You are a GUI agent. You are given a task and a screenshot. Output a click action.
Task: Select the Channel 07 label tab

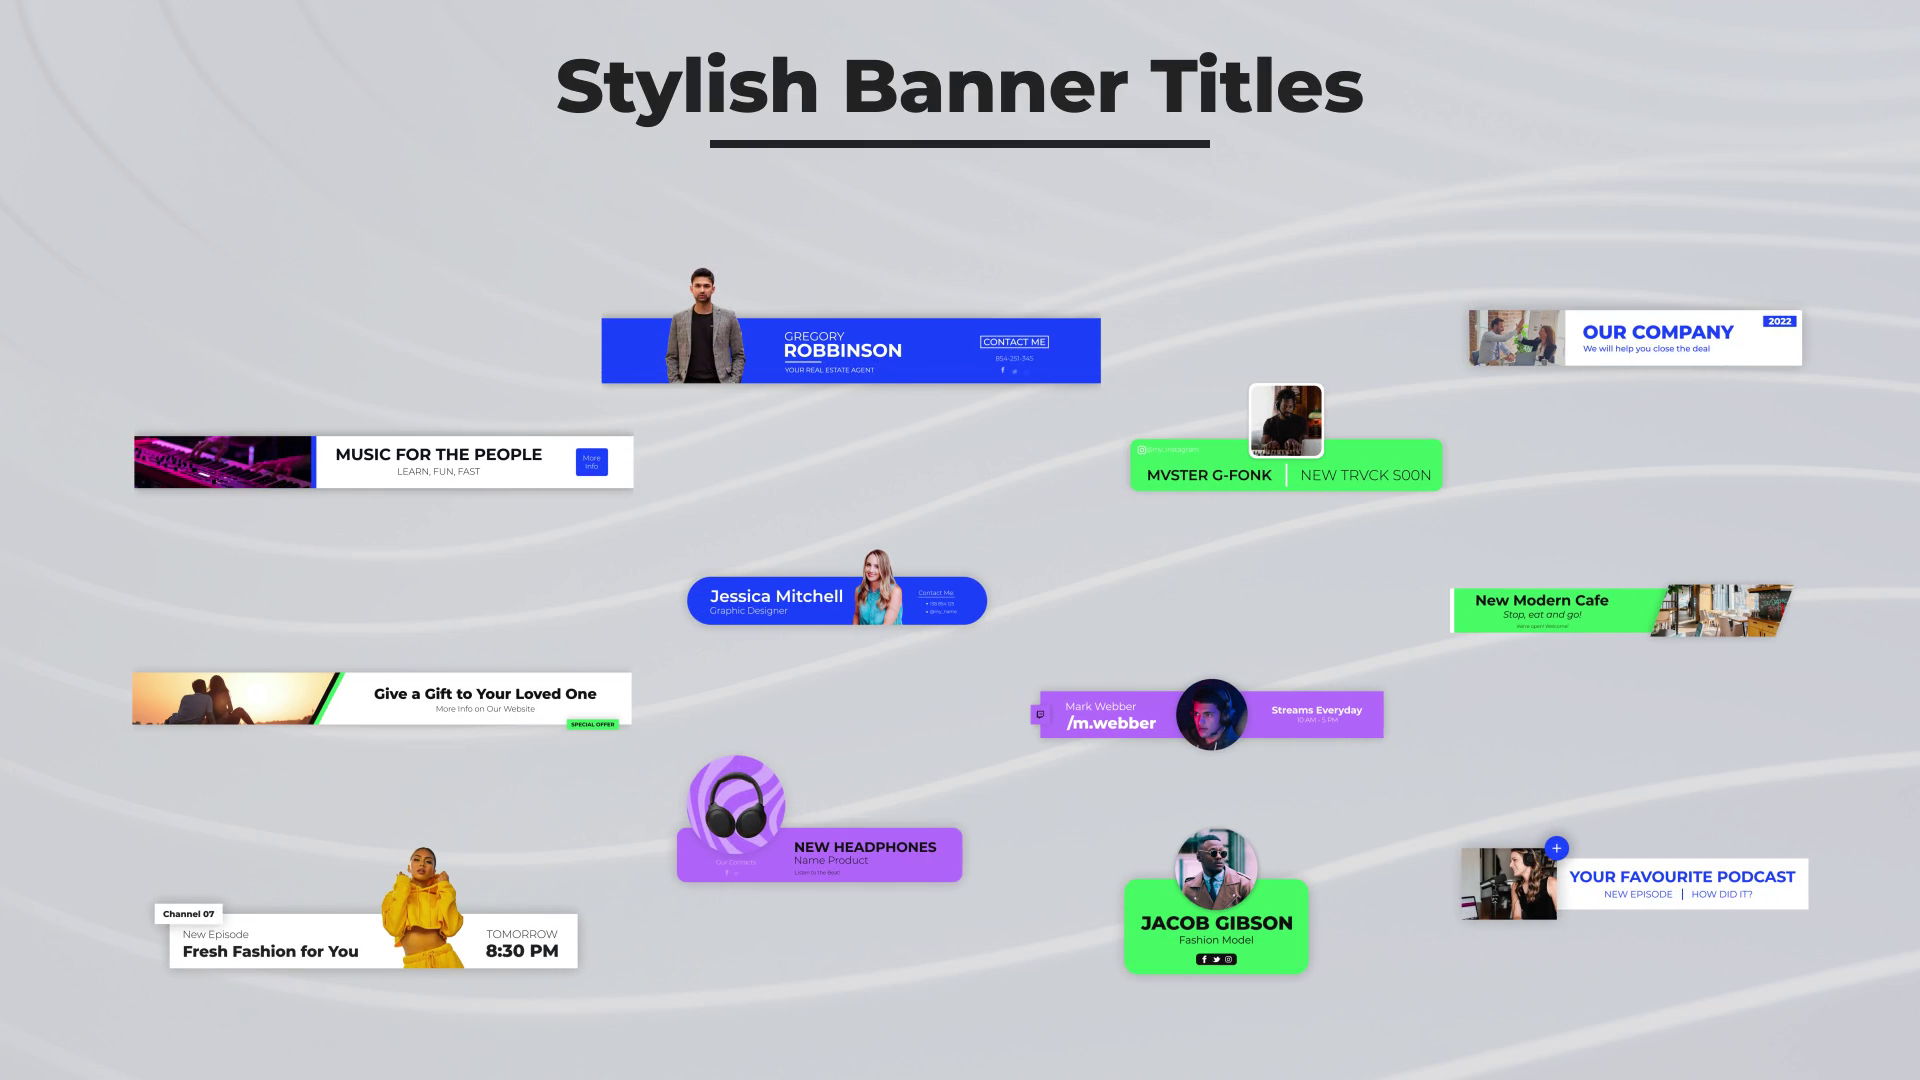[x=188, y=914]
